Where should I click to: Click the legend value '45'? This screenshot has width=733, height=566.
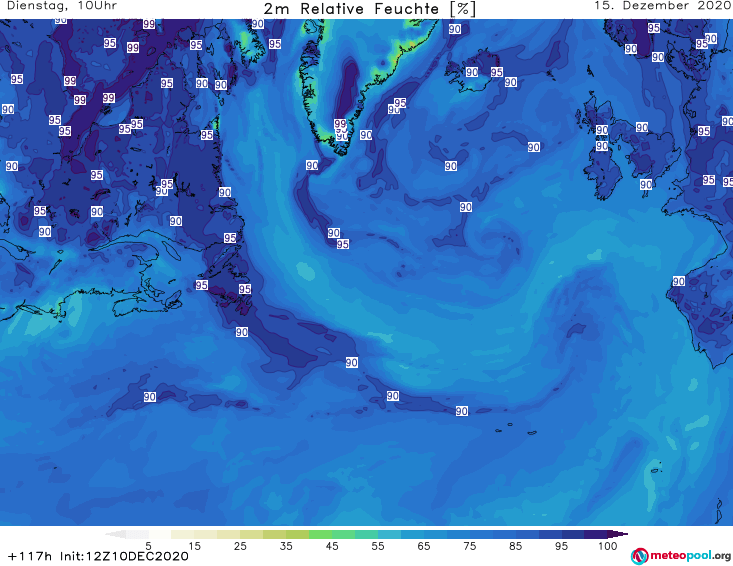point(332,546)
